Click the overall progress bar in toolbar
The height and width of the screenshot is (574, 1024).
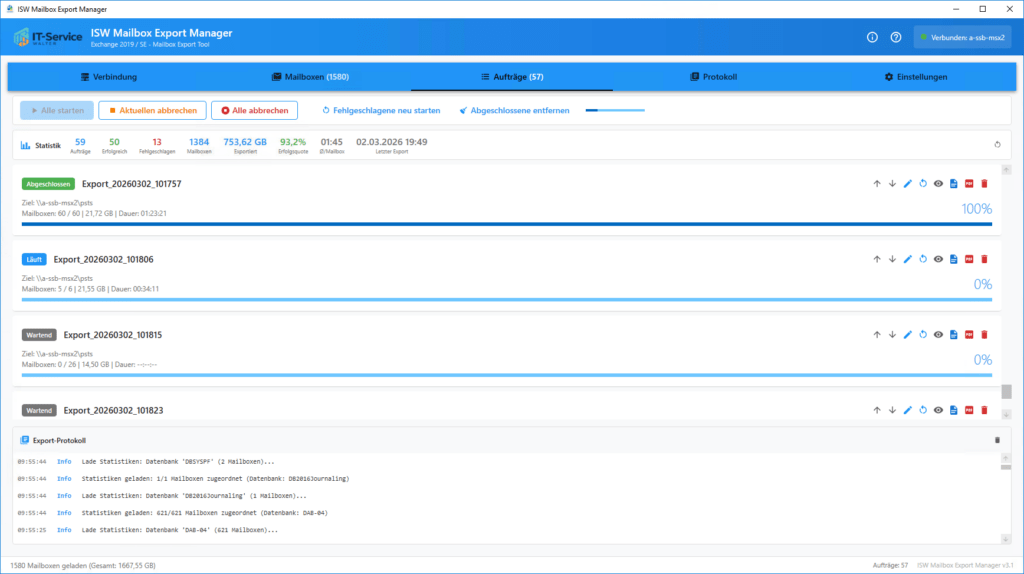coord(615,110)
